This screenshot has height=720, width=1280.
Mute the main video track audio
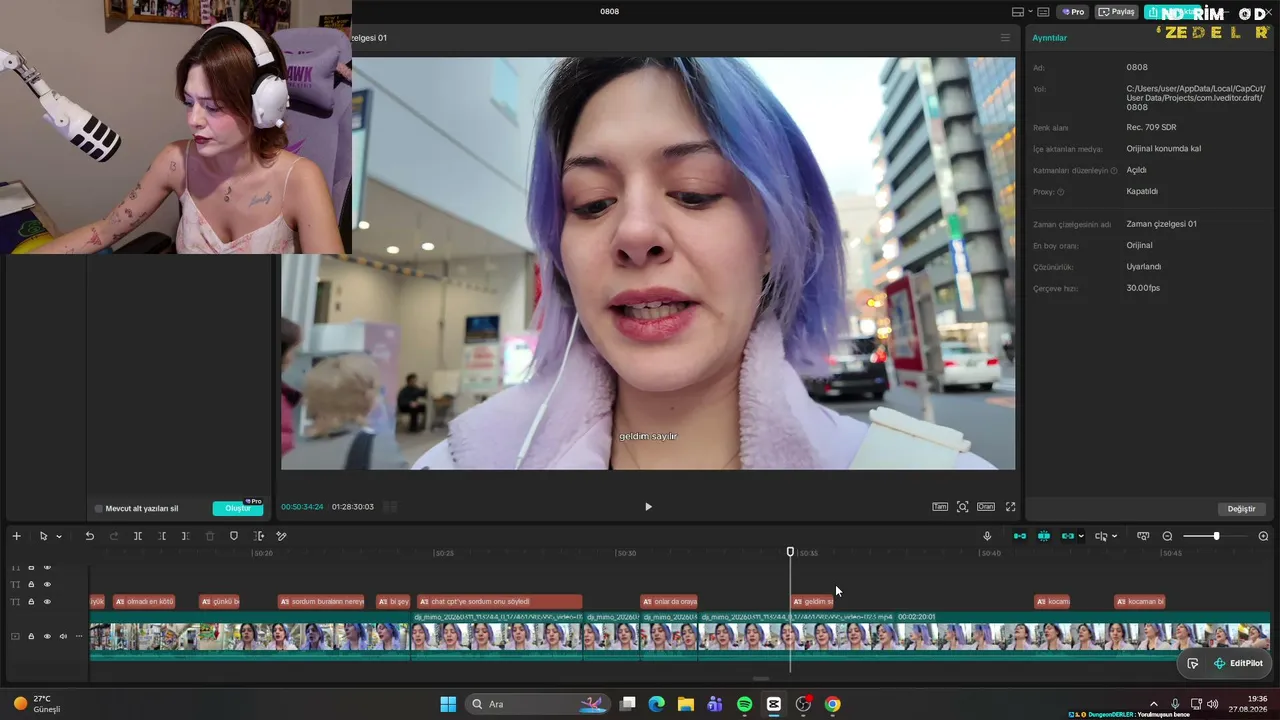[x=63, y=636]
